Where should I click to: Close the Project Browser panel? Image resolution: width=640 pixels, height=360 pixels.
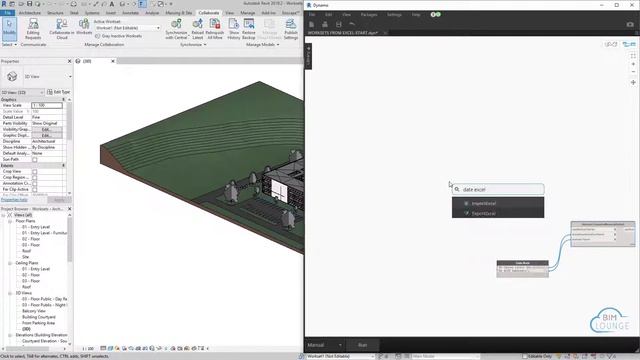[69, 209]
